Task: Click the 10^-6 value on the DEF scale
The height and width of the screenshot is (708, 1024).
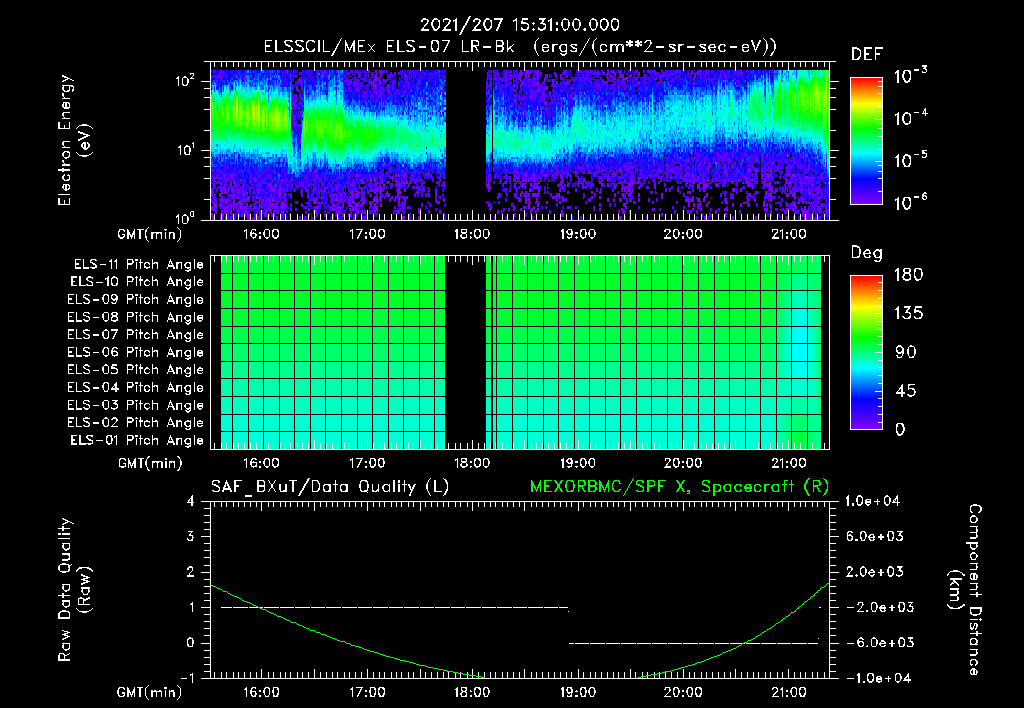Action: pos(910,202)
